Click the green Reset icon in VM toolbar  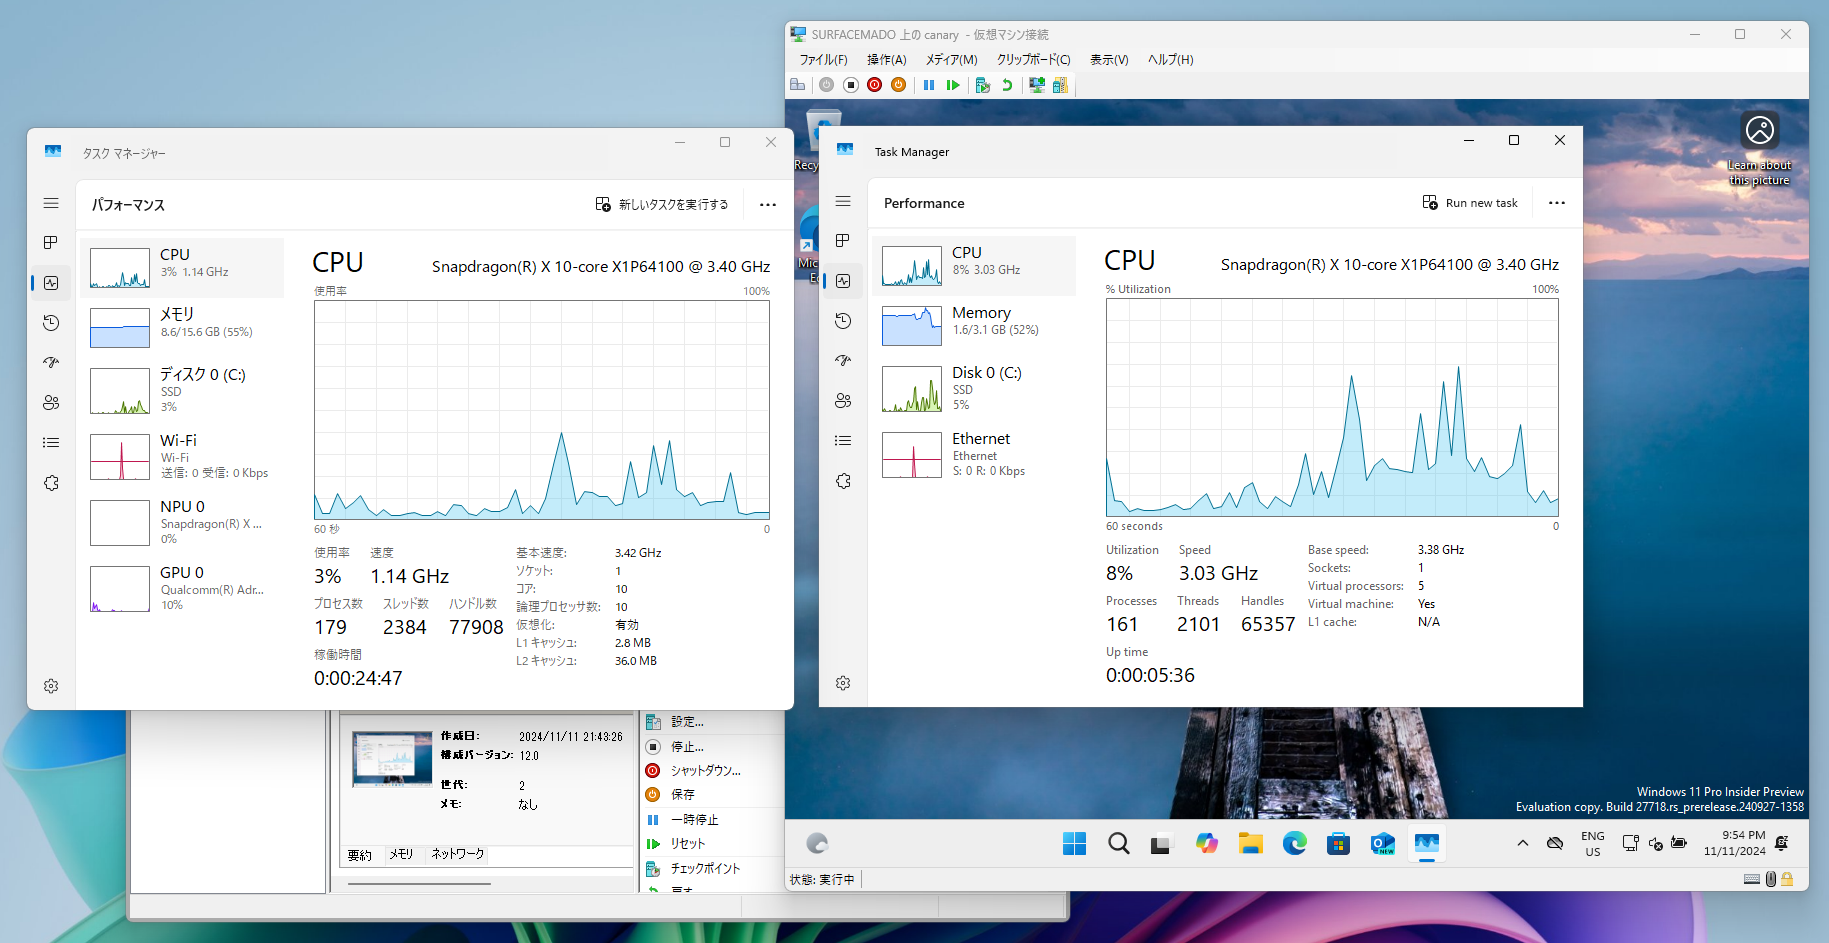pyautogui.click(x=953, y=85)
